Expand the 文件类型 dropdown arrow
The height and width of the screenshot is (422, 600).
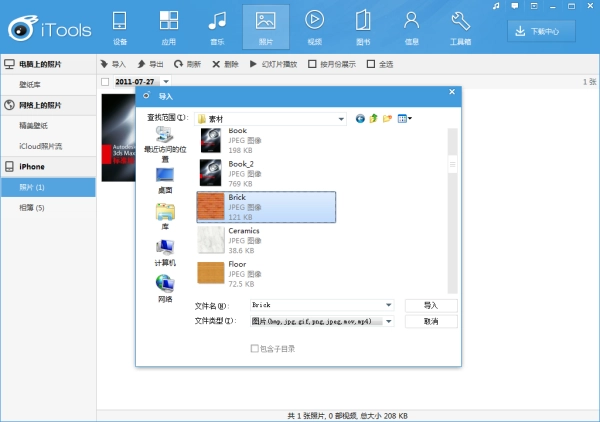tap(389, 321)
